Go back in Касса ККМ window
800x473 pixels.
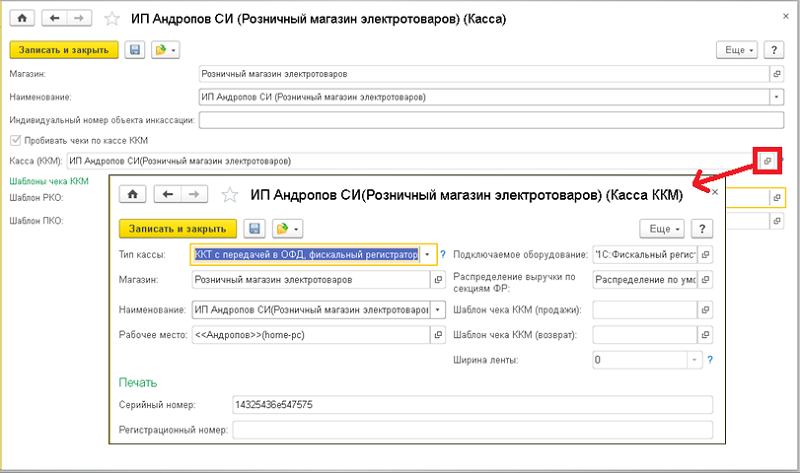pyautogui.click(x=167, y=194)
